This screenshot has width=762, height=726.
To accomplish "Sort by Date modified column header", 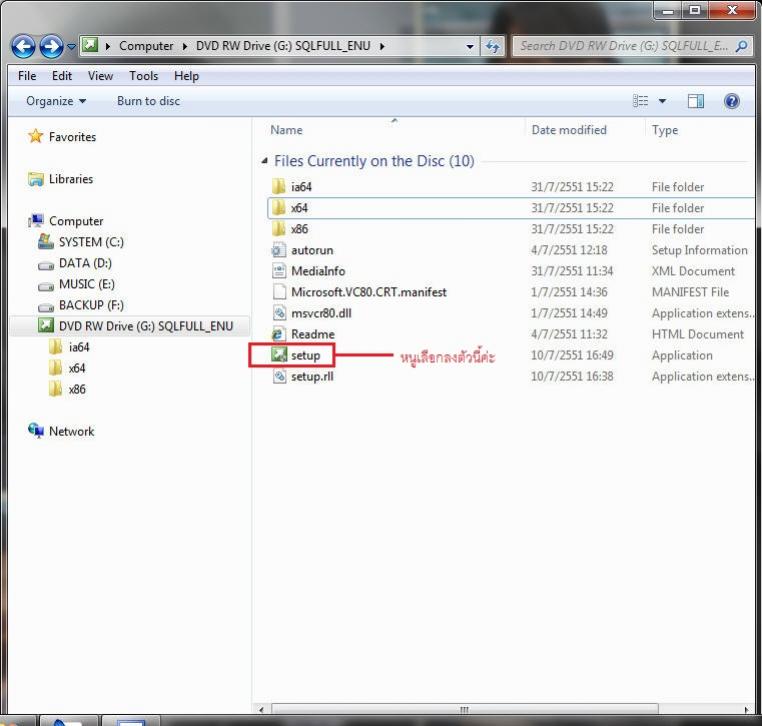I will pyautogui.click(x=569, y=130).
